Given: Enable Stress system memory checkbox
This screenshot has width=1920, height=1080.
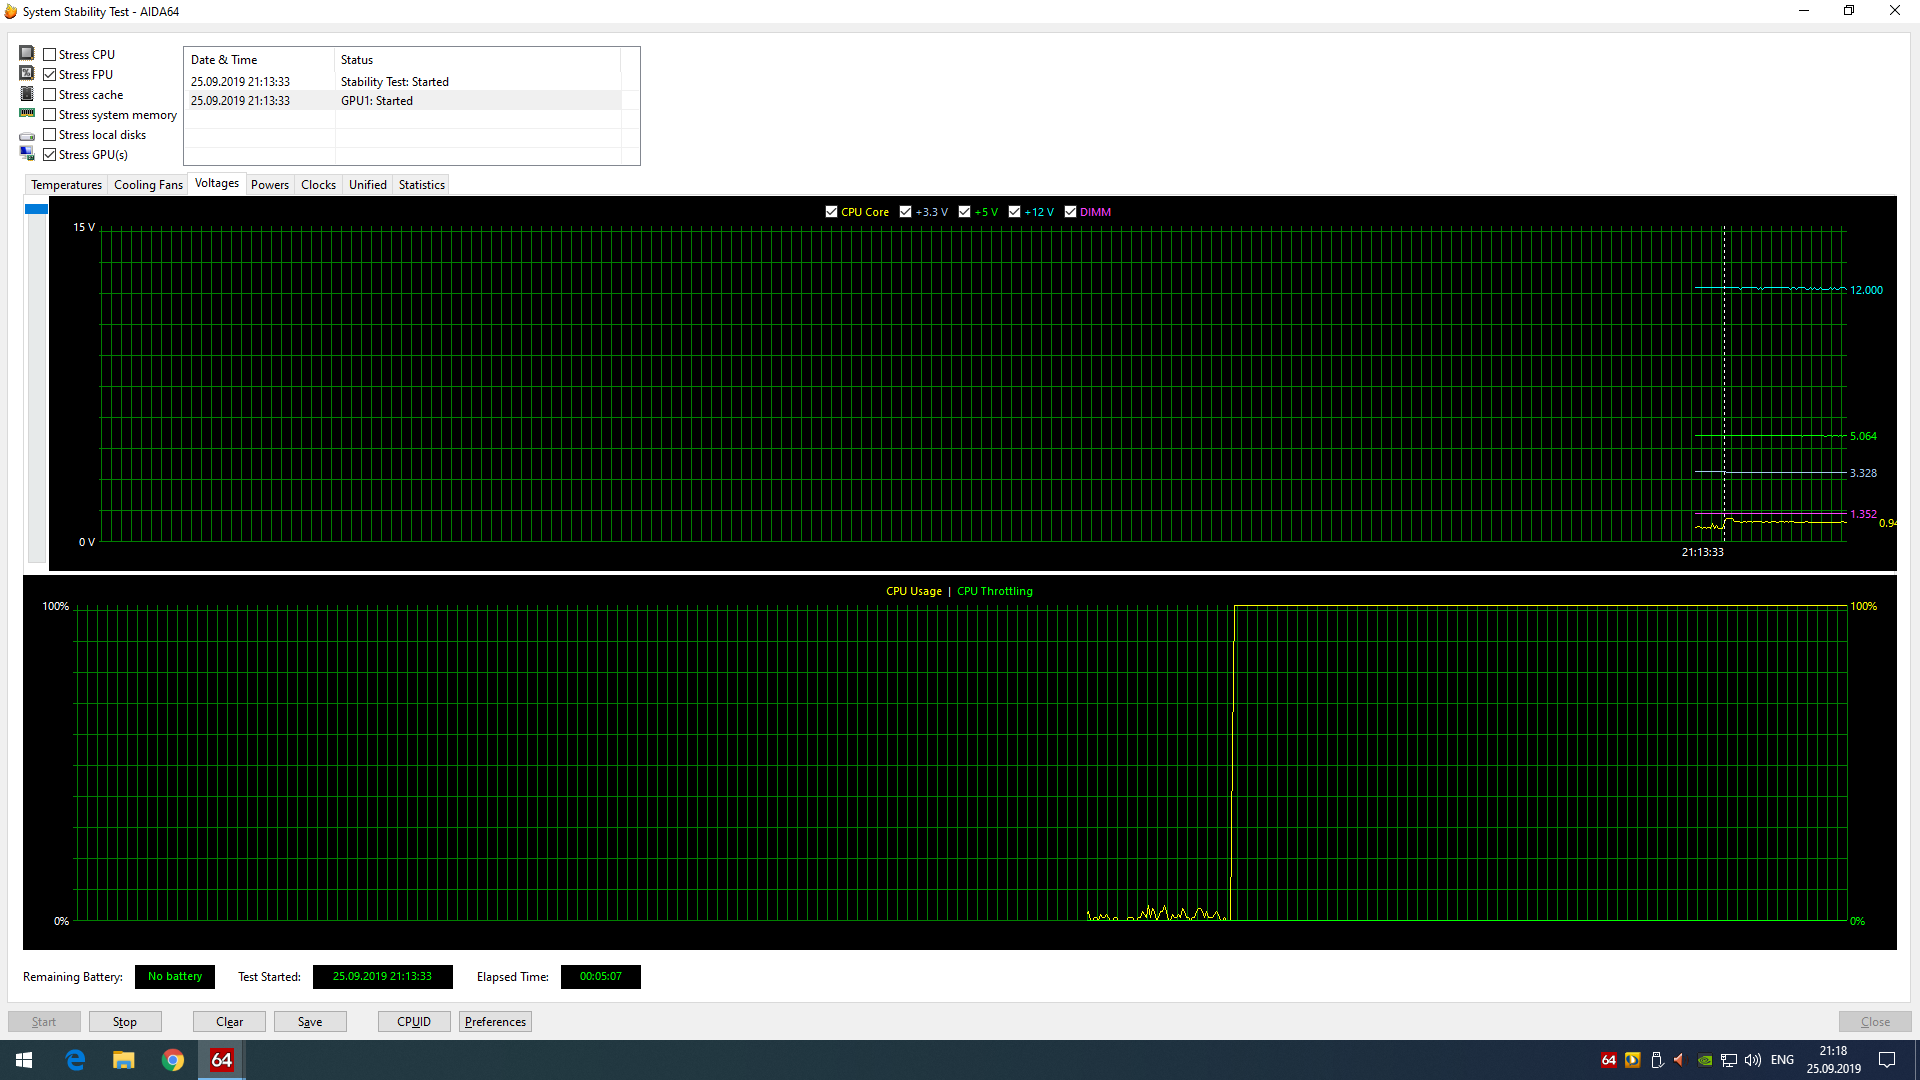Looking at the screenshot, I should pyautogui.click(x=50, y=115).
